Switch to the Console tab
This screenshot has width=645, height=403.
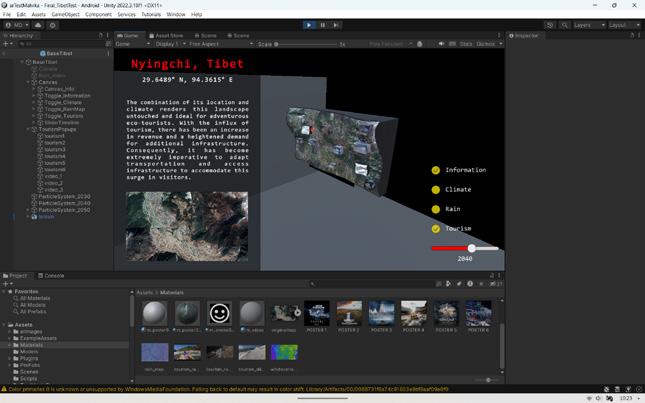point(52,275)
